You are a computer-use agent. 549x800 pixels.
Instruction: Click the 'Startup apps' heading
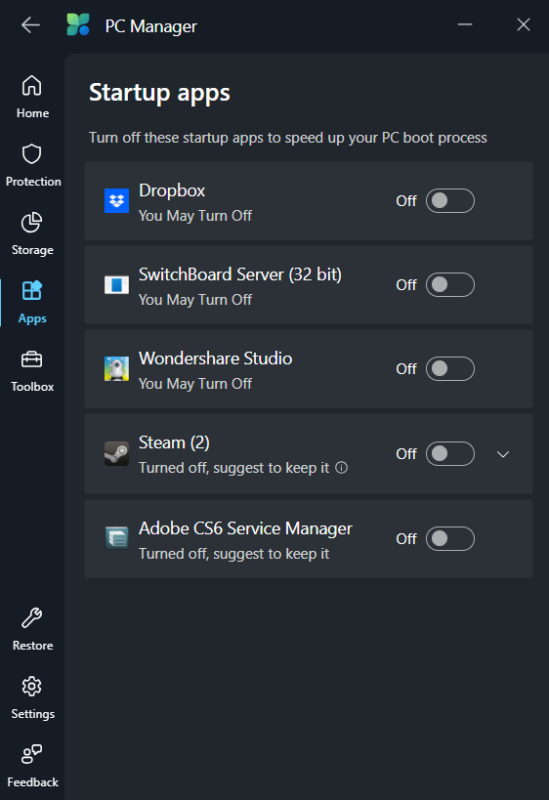(x=160, y=93)
